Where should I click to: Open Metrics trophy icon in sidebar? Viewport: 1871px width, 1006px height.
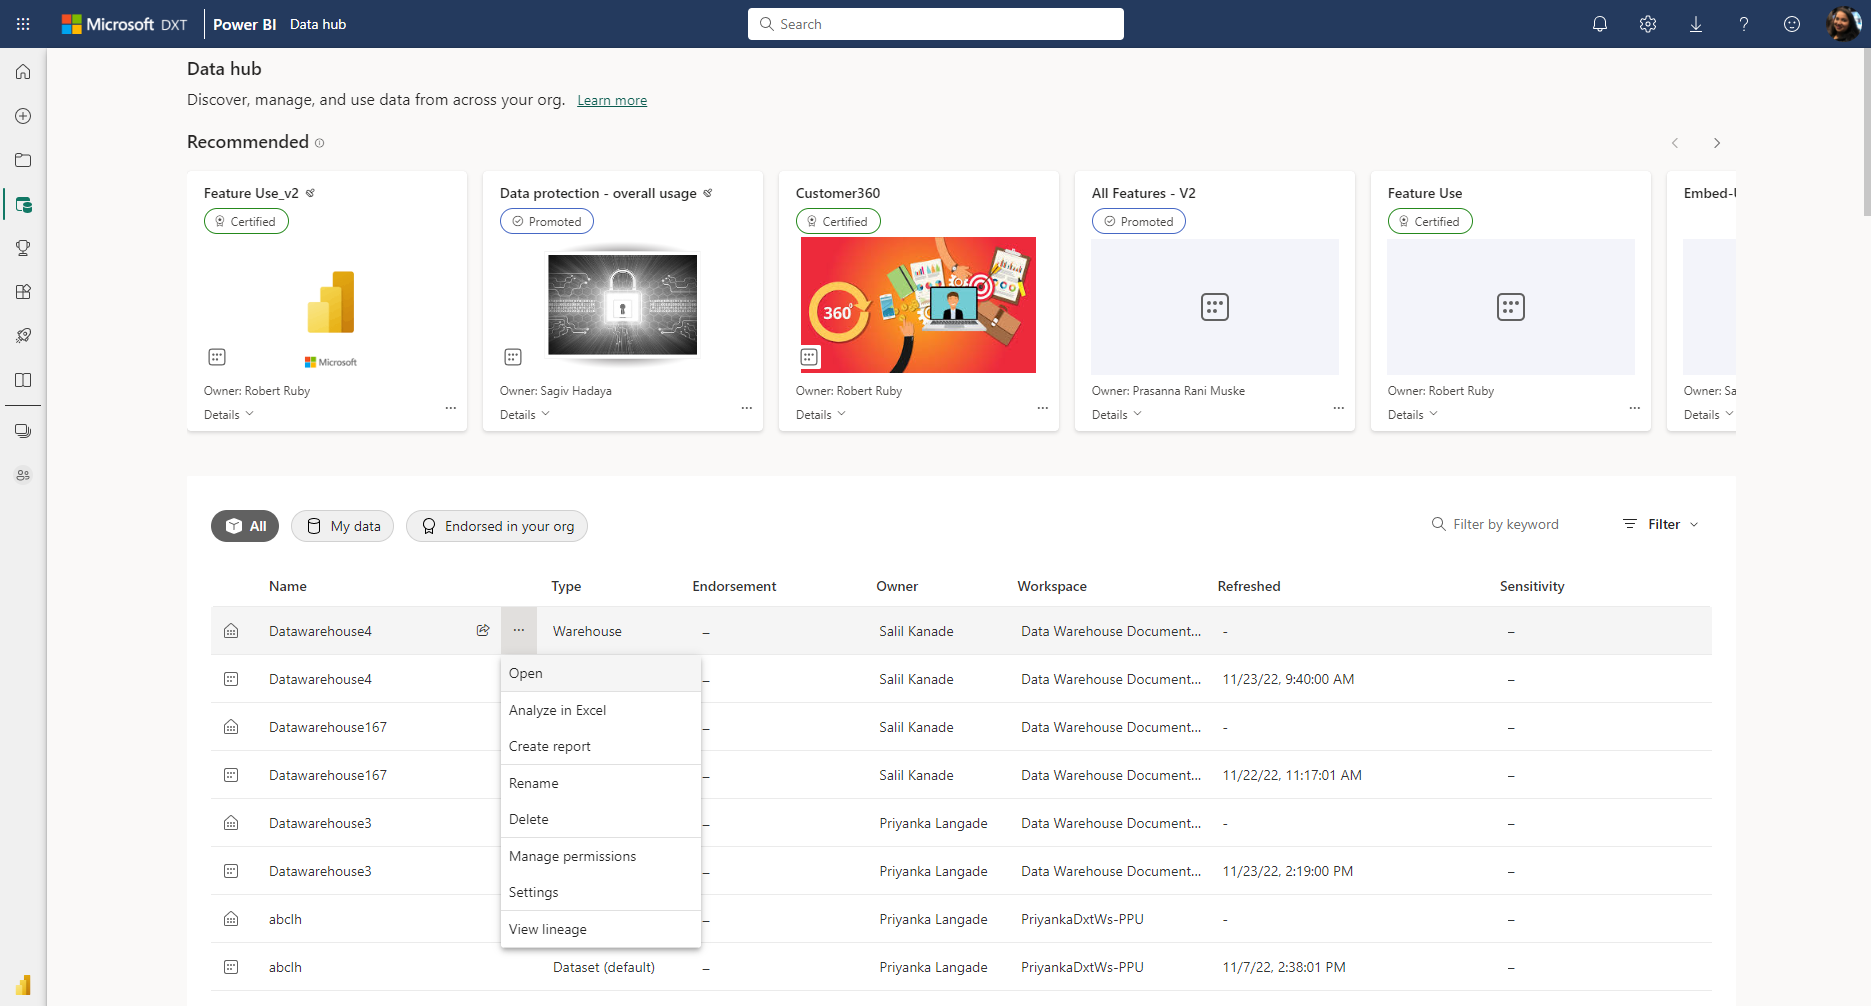point(23,248)
